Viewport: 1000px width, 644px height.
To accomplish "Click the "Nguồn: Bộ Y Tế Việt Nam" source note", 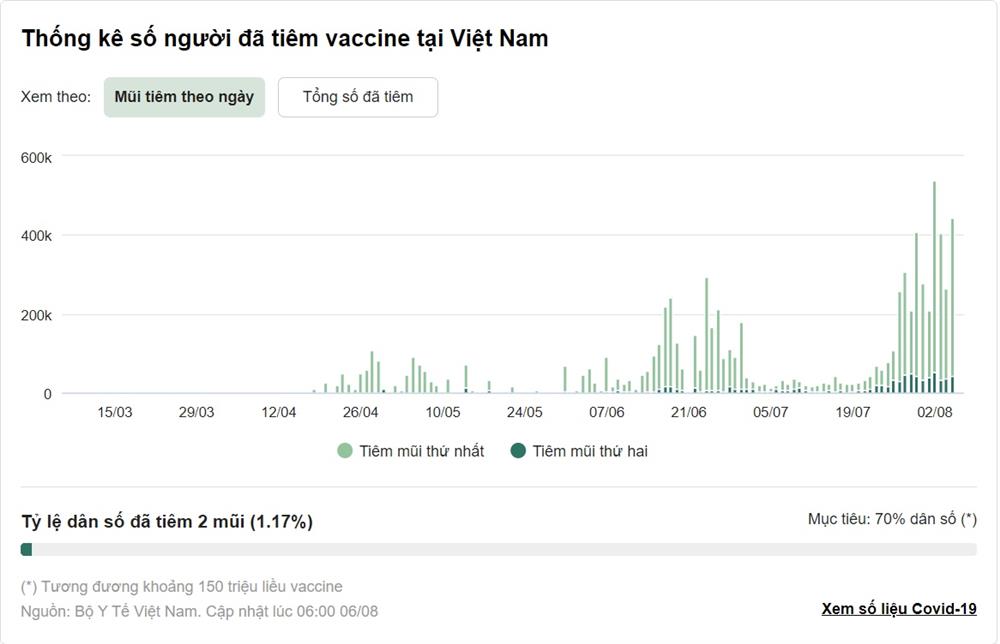I will pyautogui.click(x=110, y=611).
